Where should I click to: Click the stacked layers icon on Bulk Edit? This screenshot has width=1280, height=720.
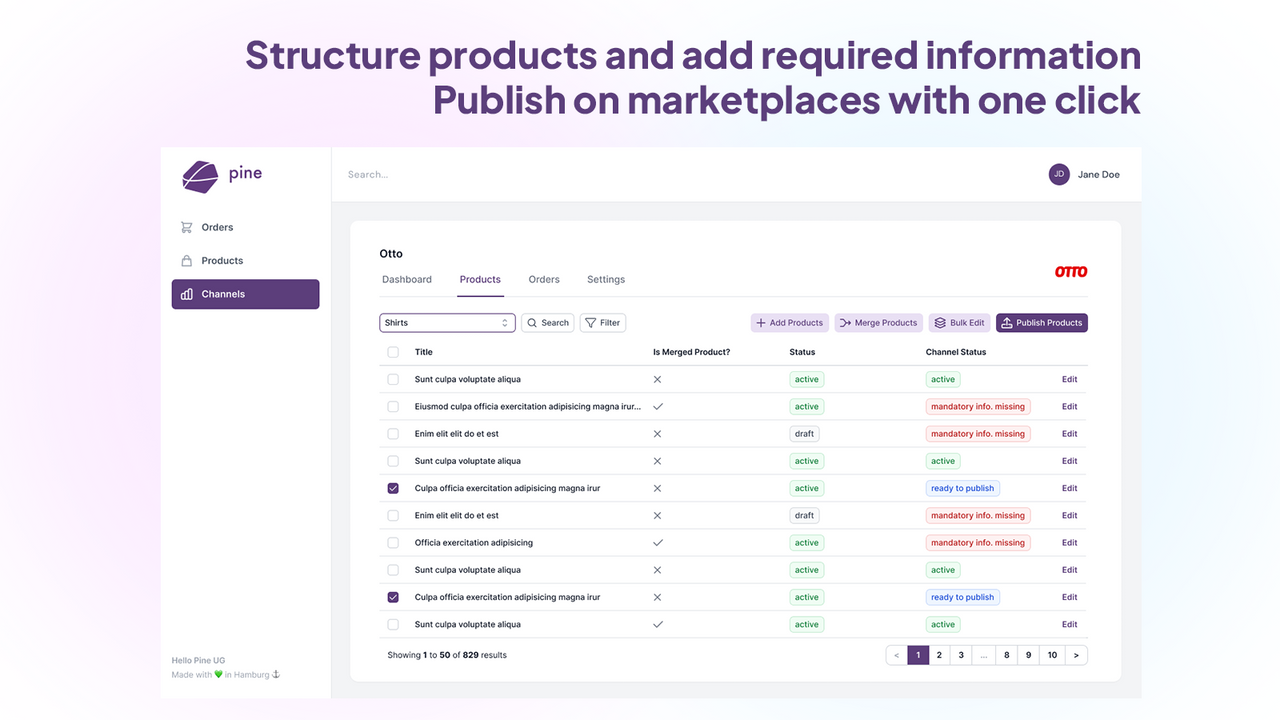click(x=938, y=322)
